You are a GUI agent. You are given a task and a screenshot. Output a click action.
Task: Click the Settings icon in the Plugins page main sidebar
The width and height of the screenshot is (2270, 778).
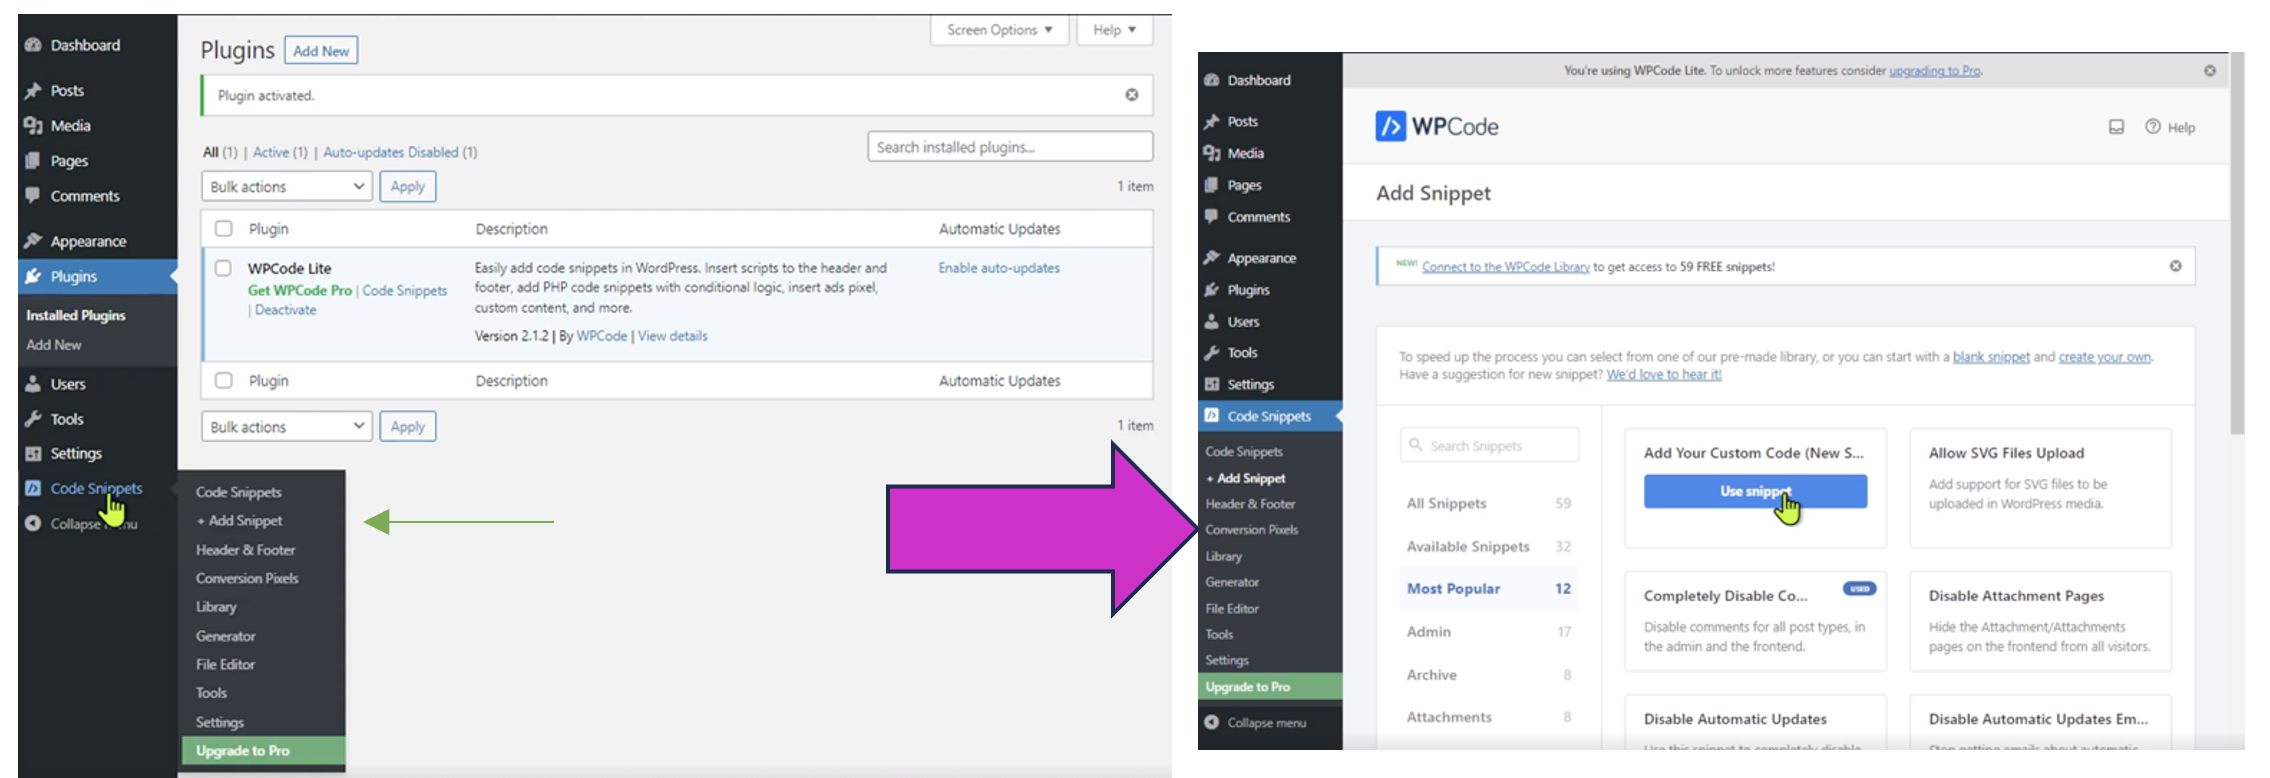pyautogui.click(x=33, y=454)
